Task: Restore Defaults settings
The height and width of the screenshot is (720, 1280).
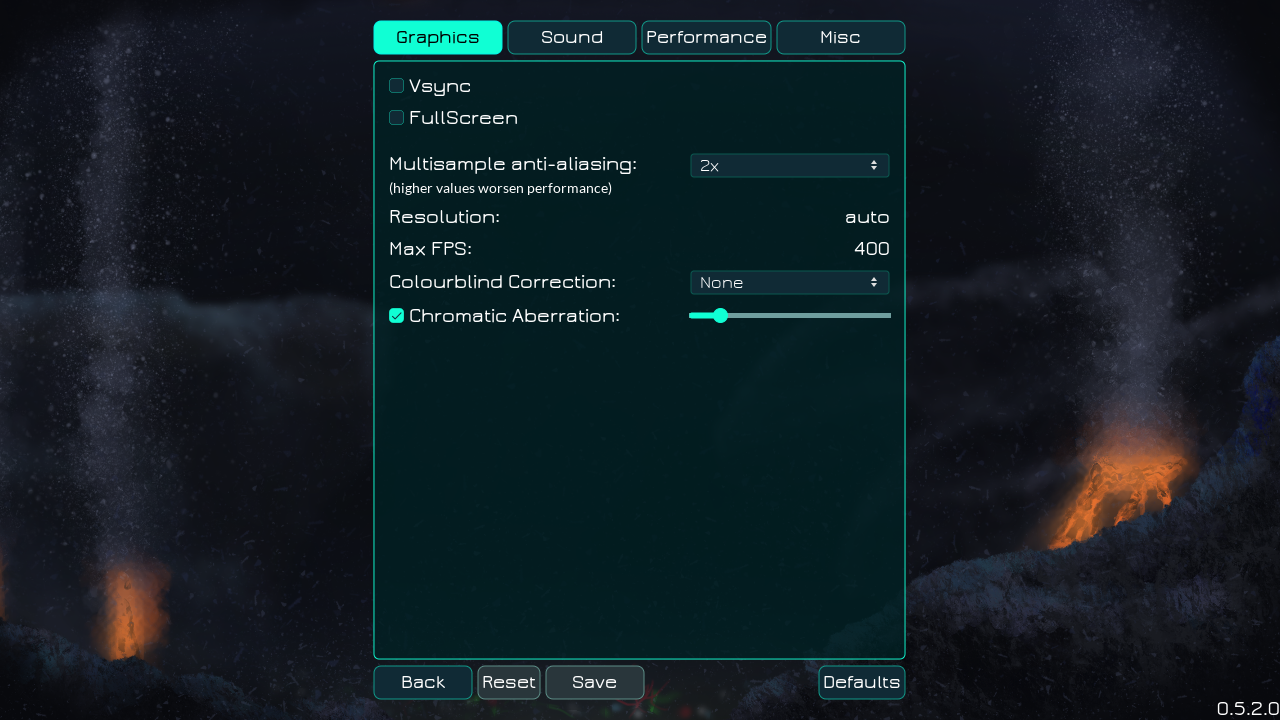Action: pos(862,682)
